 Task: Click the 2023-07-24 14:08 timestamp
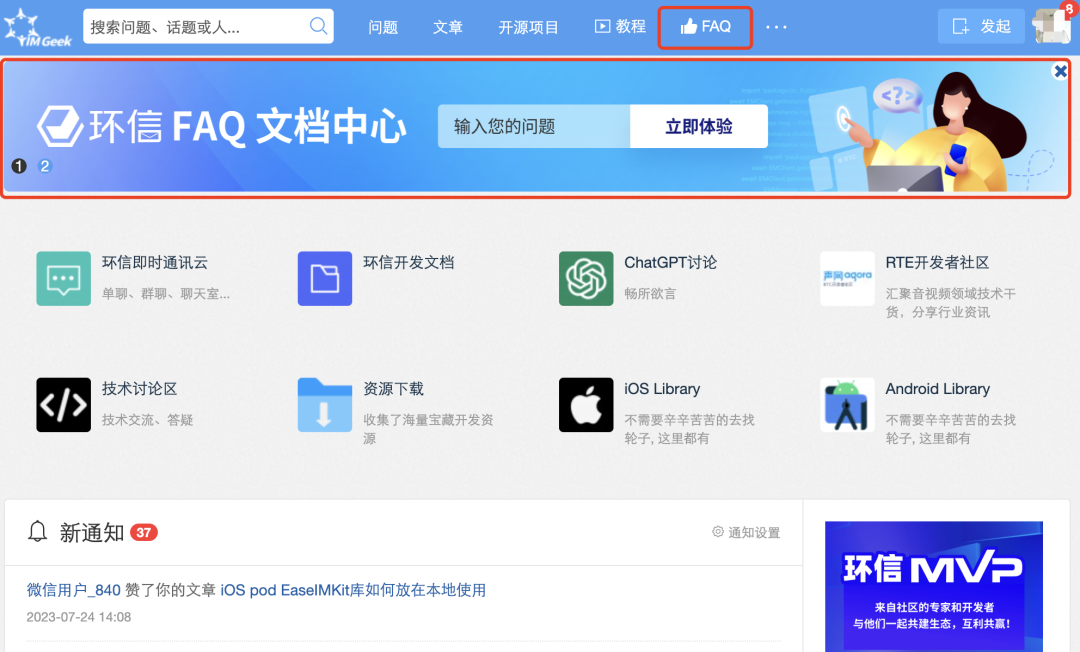coord(79,617)
